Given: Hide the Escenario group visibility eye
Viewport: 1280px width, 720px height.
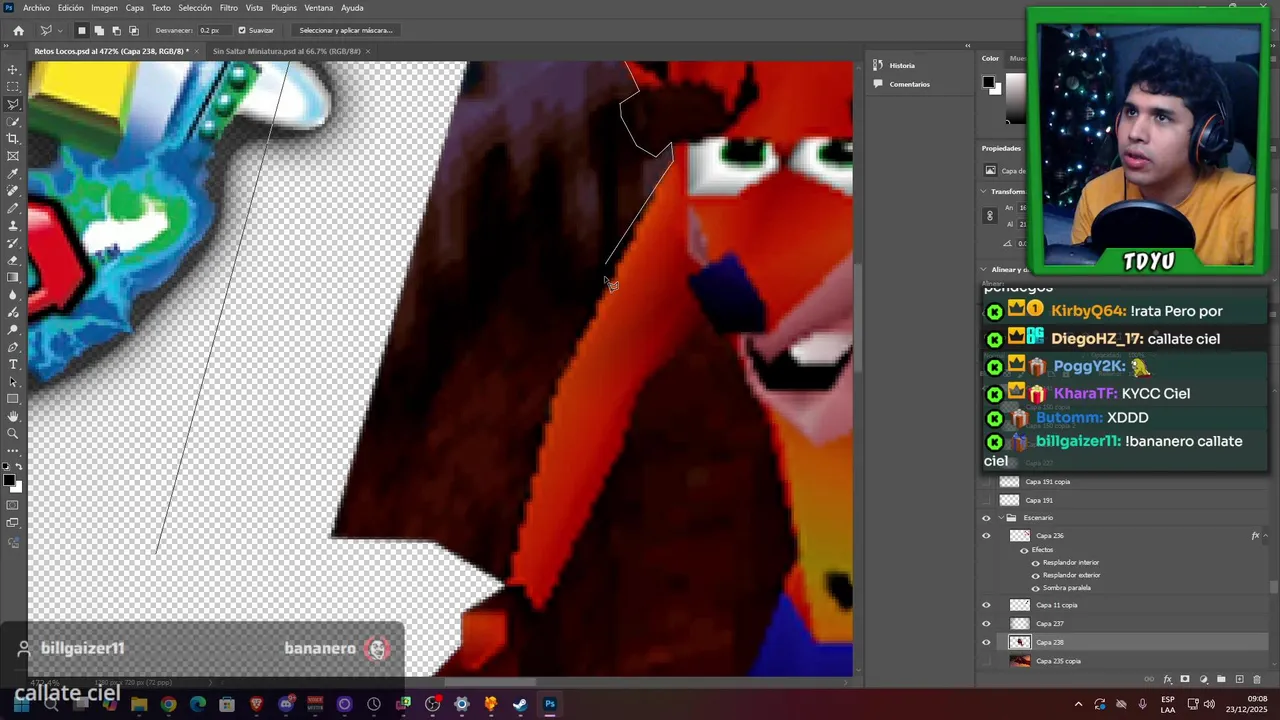Looking at the screenshot, I should [986, 518].
